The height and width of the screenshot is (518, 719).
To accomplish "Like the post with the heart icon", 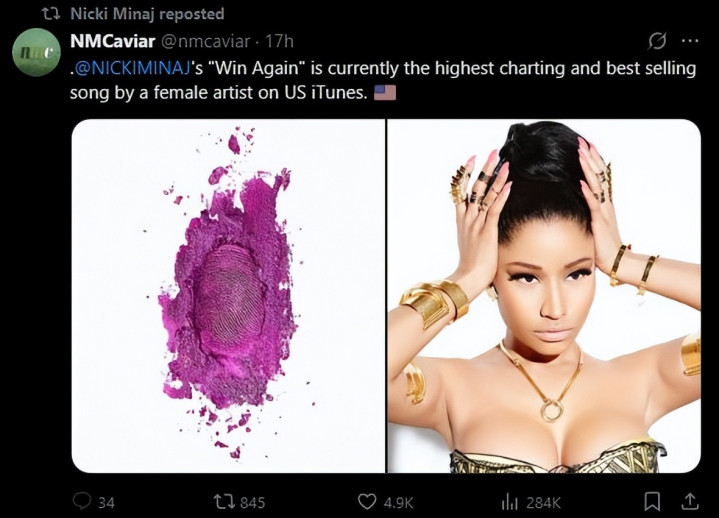I will (367, 501).
